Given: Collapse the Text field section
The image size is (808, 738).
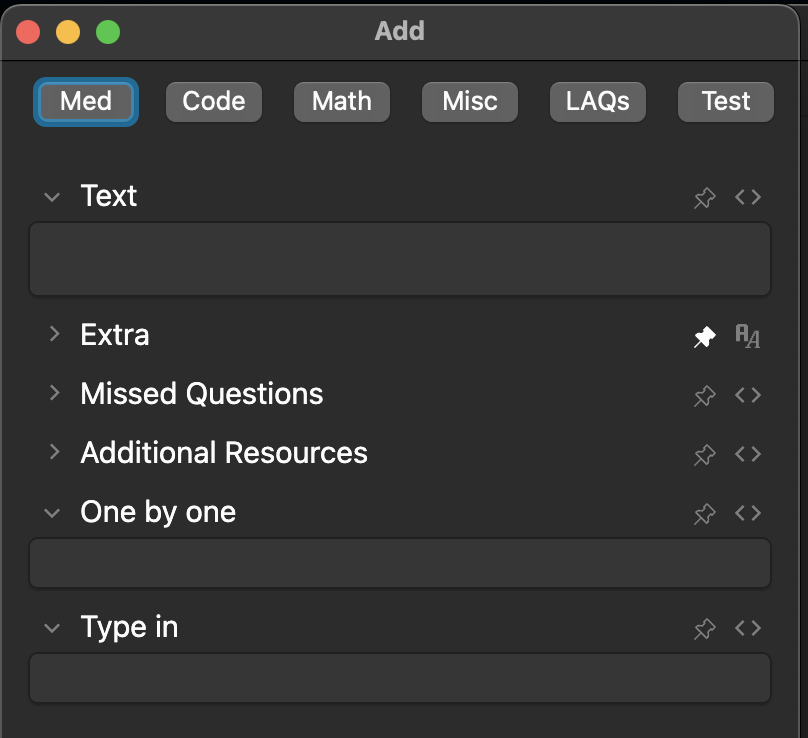Looking at the screenshot, I should pos(53,197).
